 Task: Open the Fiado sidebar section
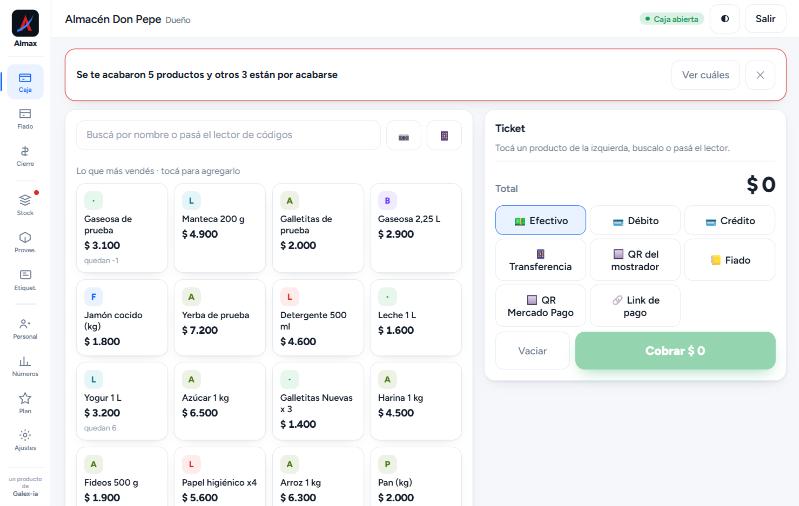pyautogui.click(x=25, y=119)
